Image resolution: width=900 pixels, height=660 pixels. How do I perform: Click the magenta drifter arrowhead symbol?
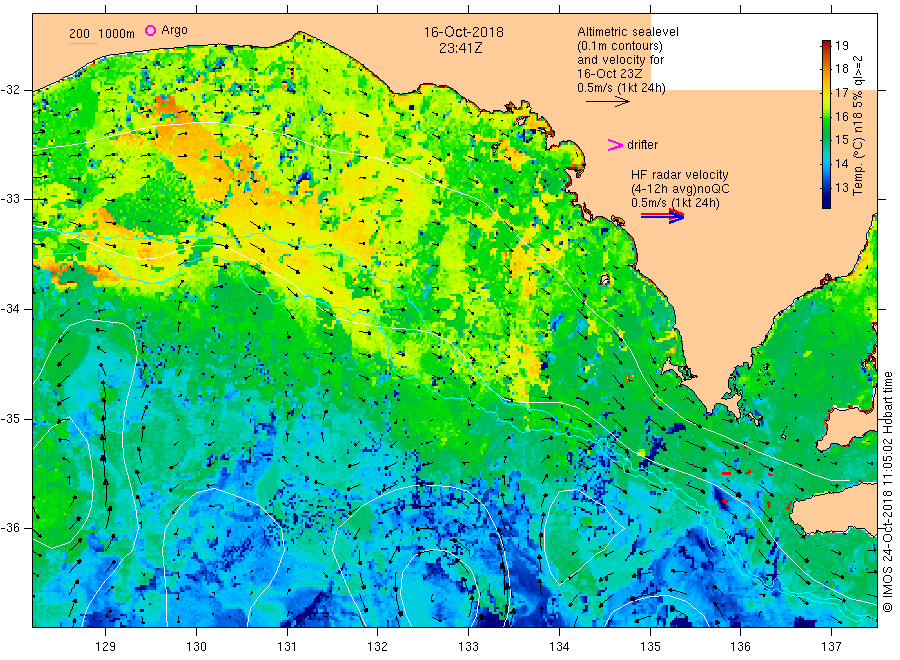click(615, 145)
